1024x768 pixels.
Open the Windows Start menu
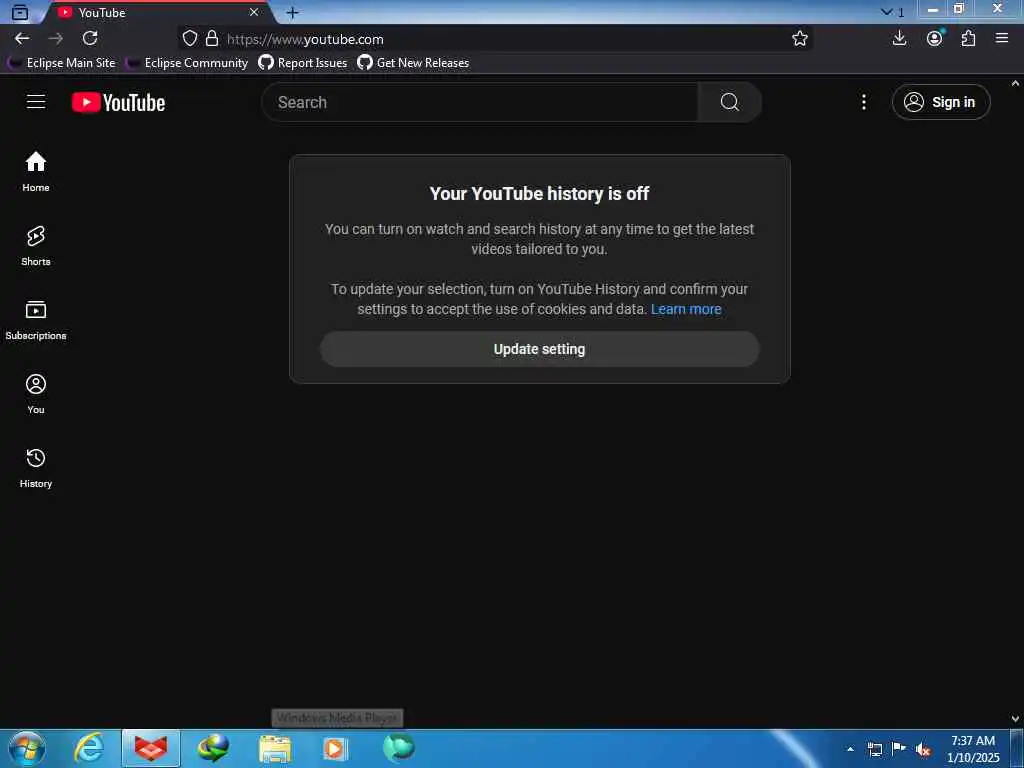26,748
